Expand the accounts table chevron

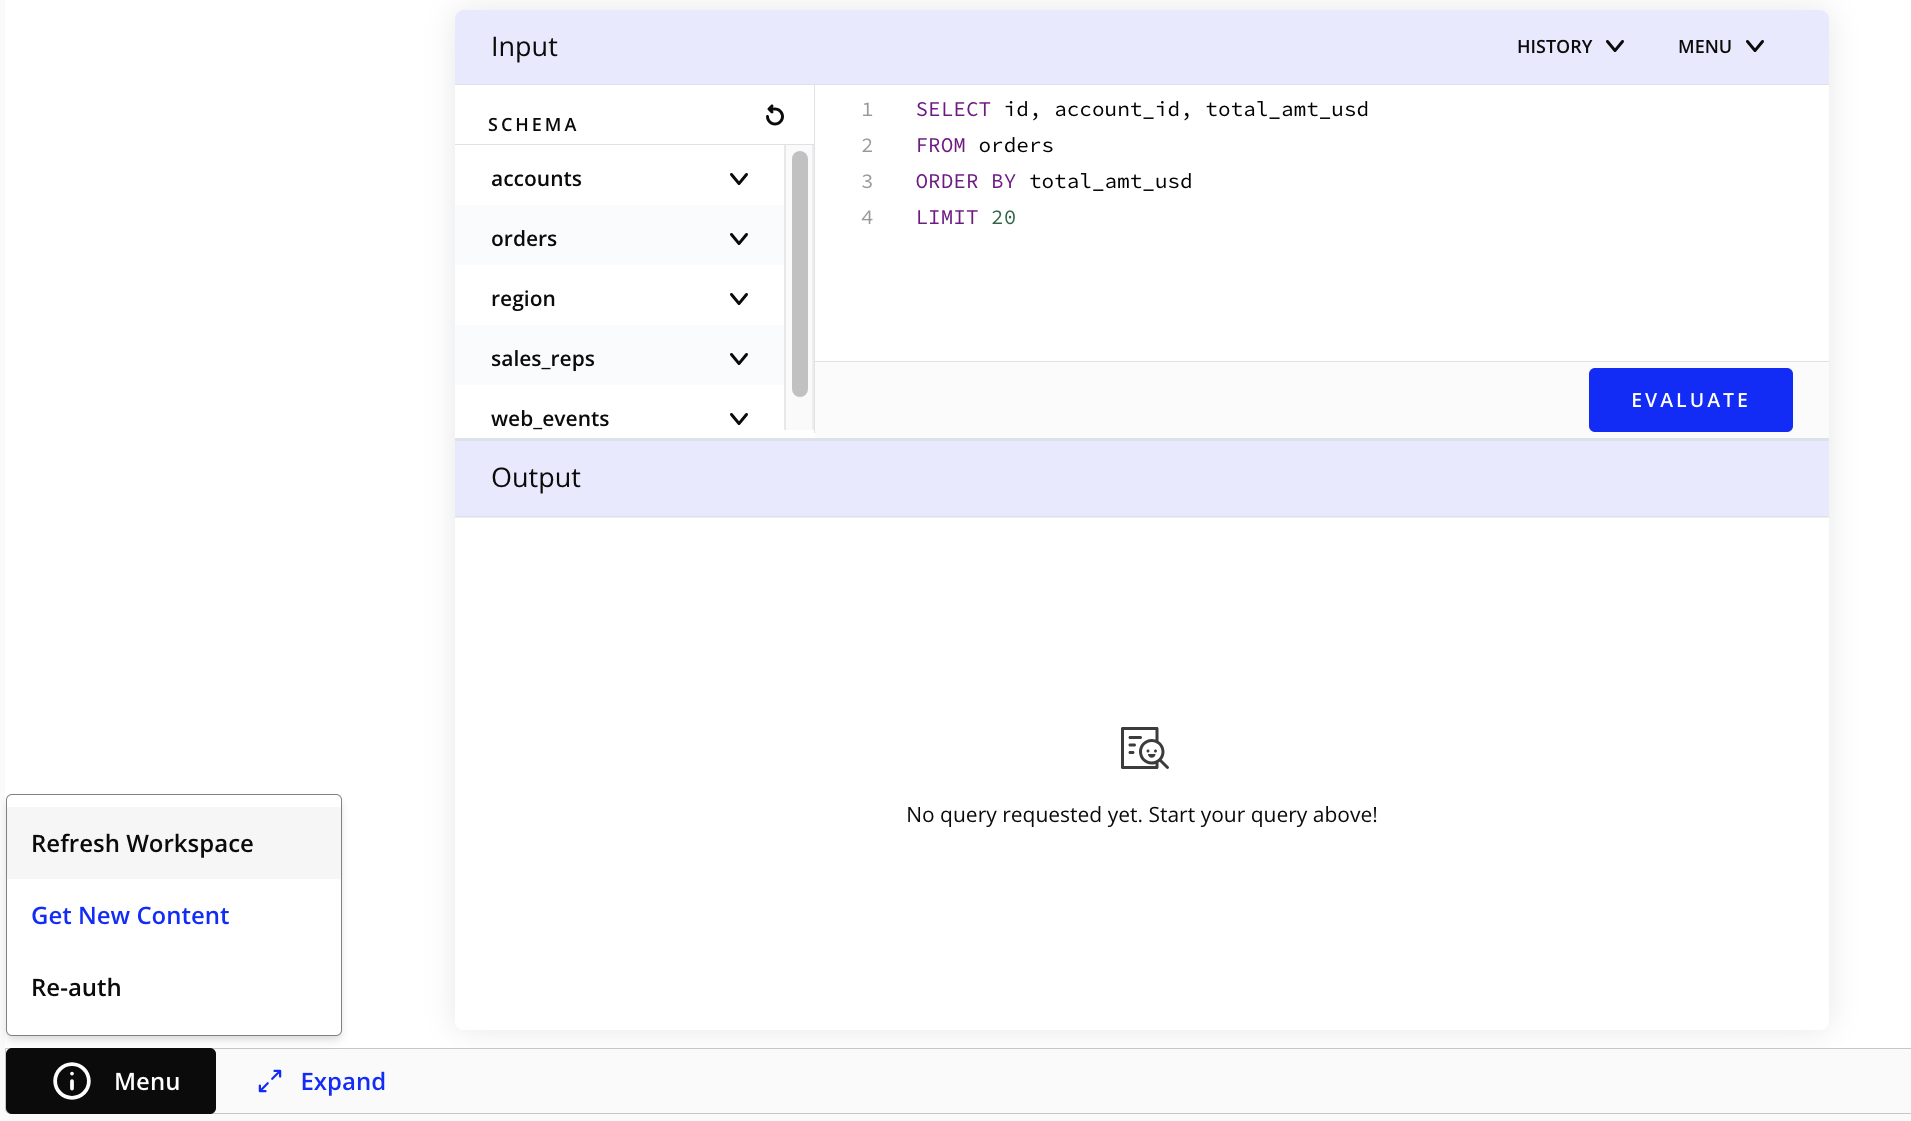pyautogui.click(x=739, y=179)
